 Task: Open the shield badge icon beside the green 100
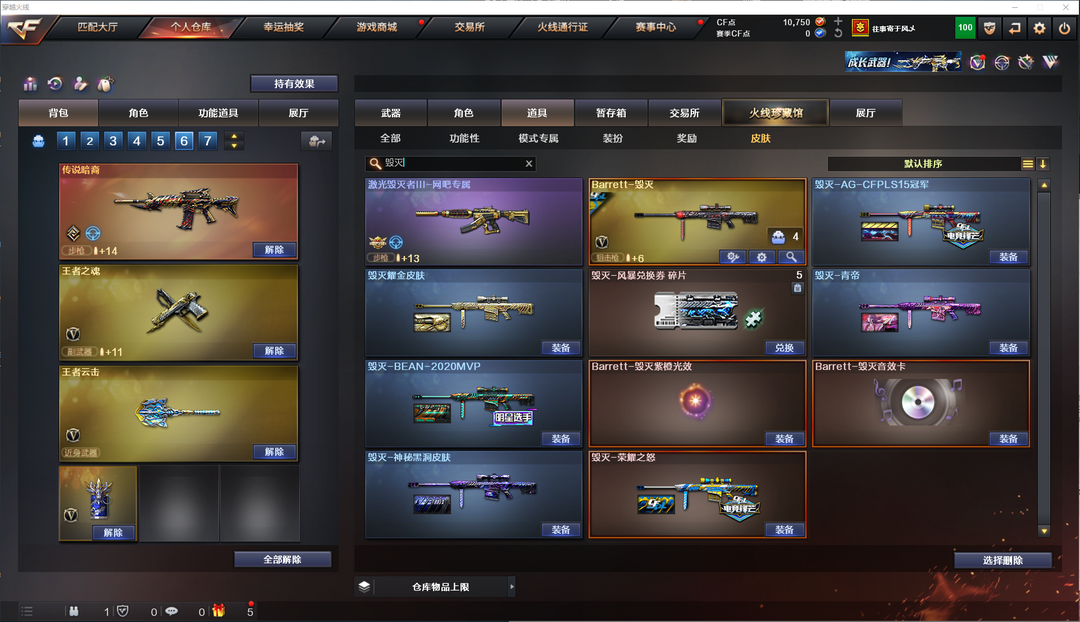pos(990,28)
